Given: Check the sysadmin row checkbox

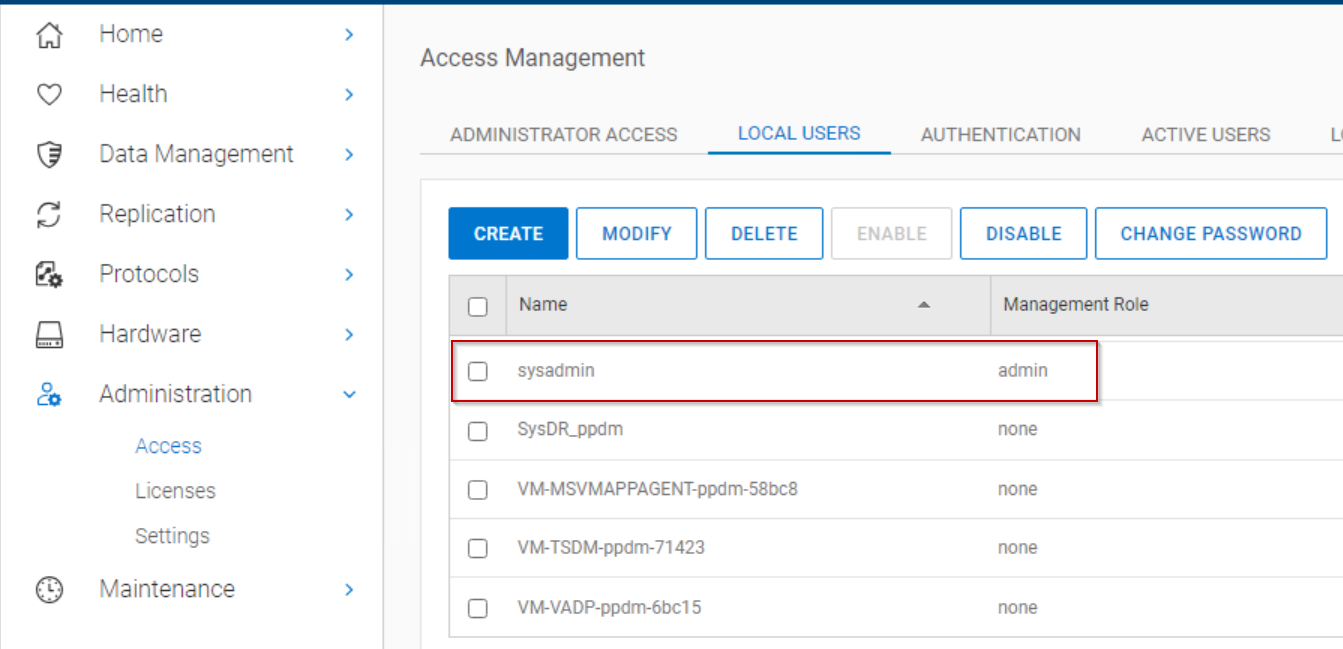Looking at the screenshot, I should click(477, 370).
